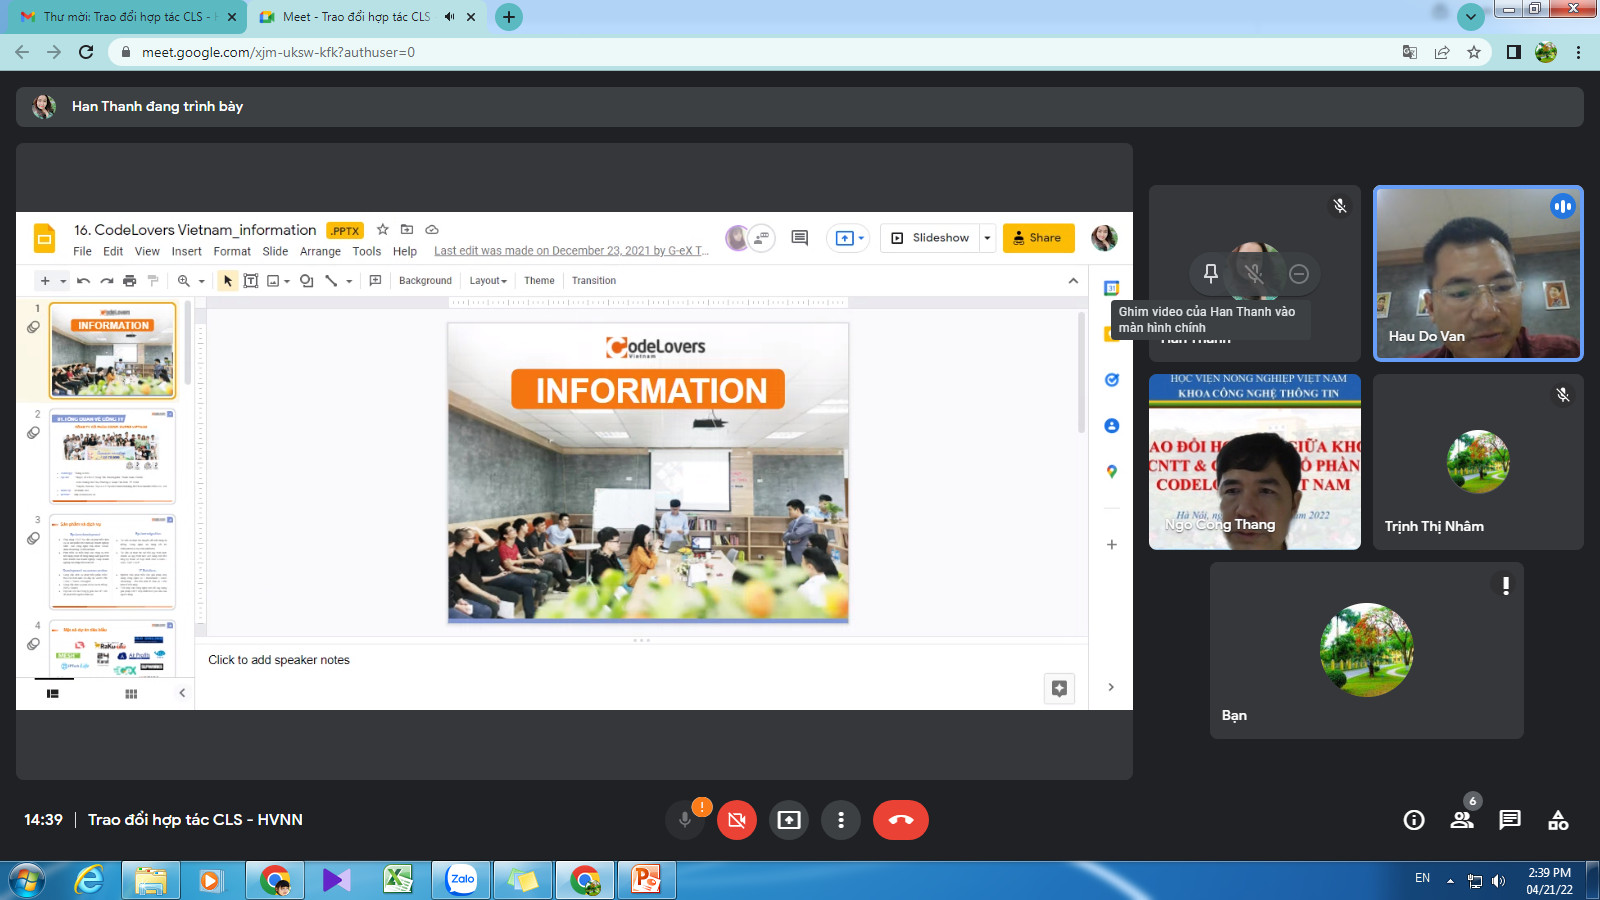Click the present screen button

789,820
